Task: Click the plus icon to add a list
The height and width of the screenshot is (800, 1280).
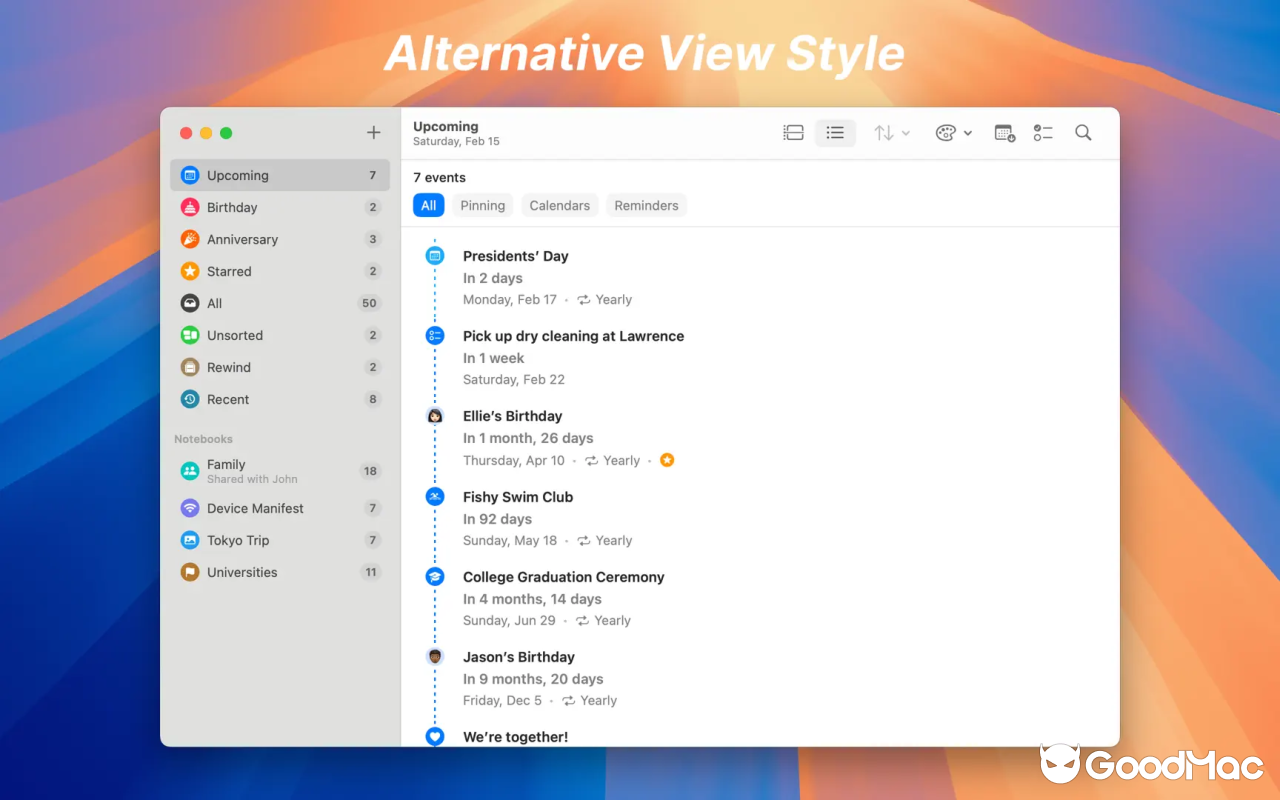Action: (x=373, y=132)
